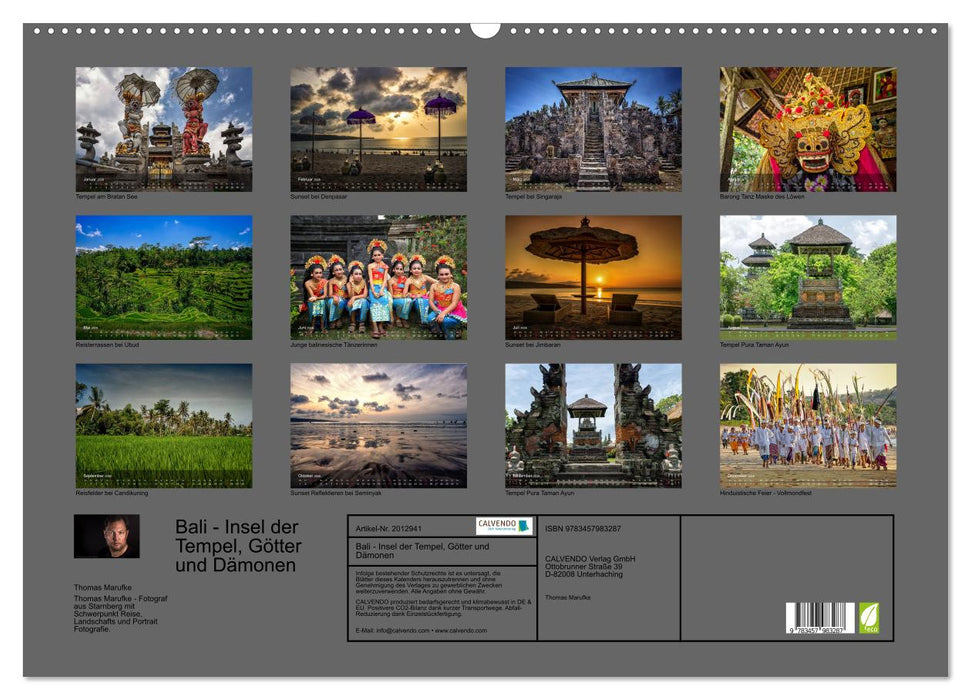Click the 'Sunset Reflektieren bei Seminyak' image
This screenshot has height=700, width=971.
pyautogui.click(x=377, y=425)
